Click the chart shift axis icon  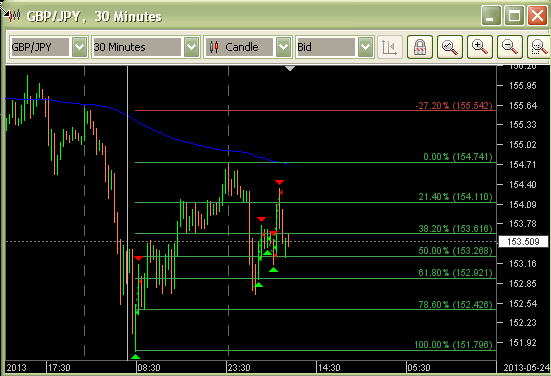tap(390, 47)
